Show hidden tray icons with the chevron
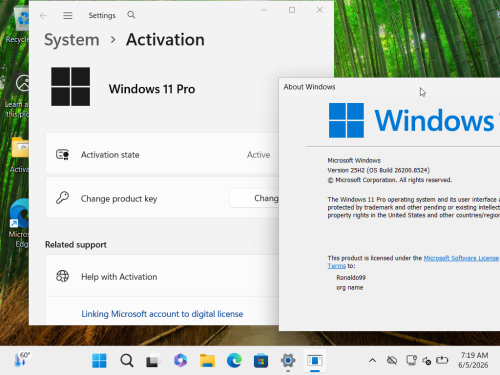This screenshot has width=500, height=375. [373, 360]
